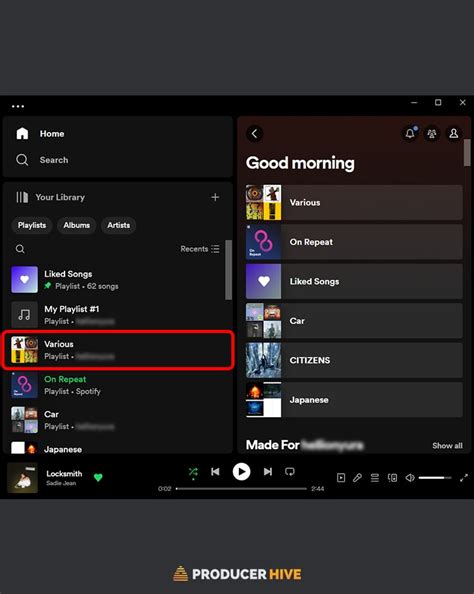This screenshot has width=474, height=594.
Task: Collapse Your Library panel
Action: tap(50, 197)
